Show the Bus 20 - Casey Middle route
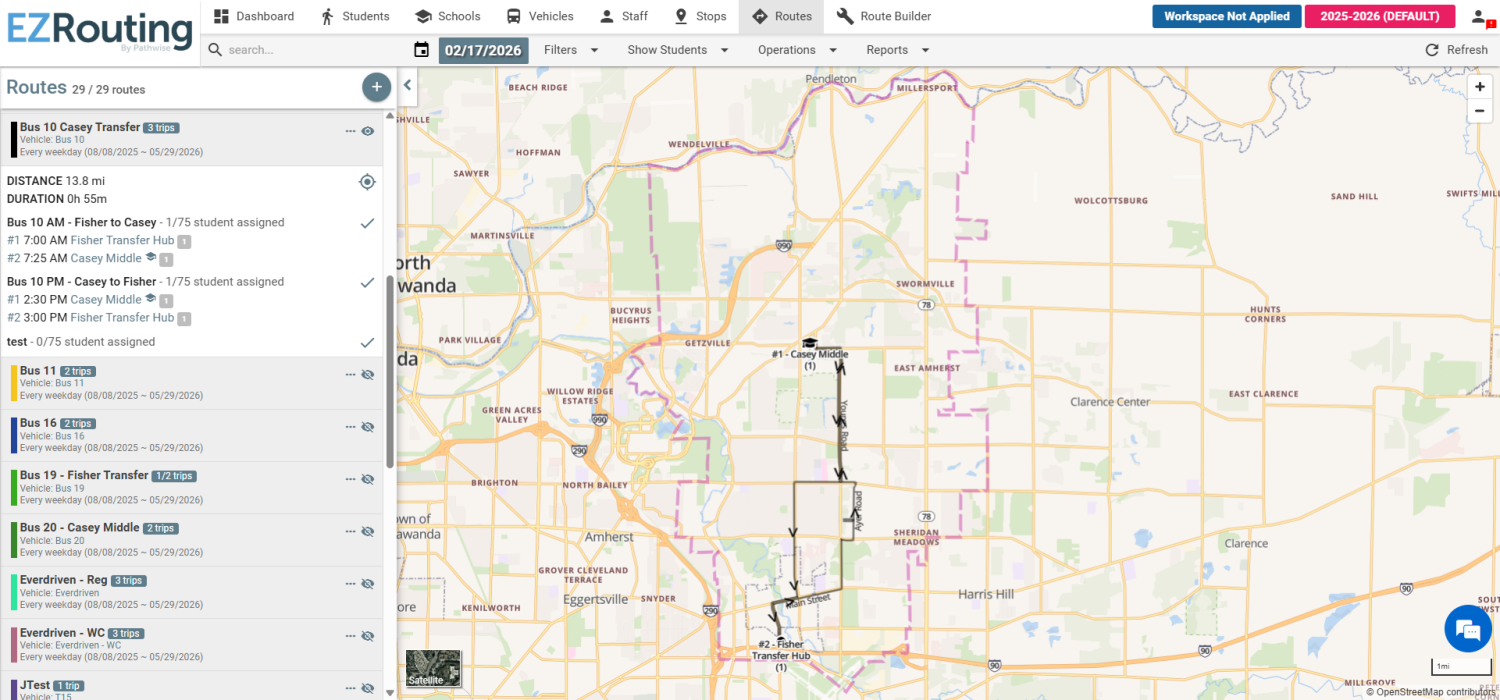The image size is (1500, 700). 368,531
